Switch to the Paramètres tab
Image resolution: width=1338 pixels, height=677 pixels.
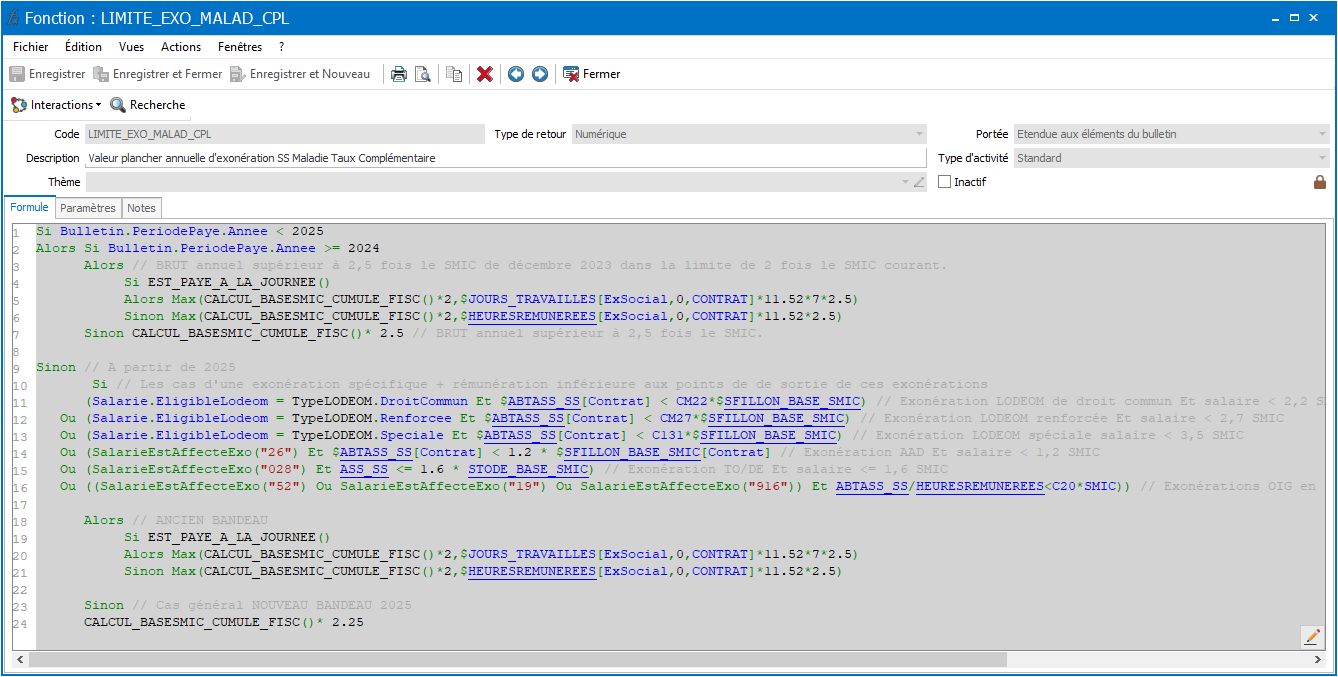click(88, 208)
